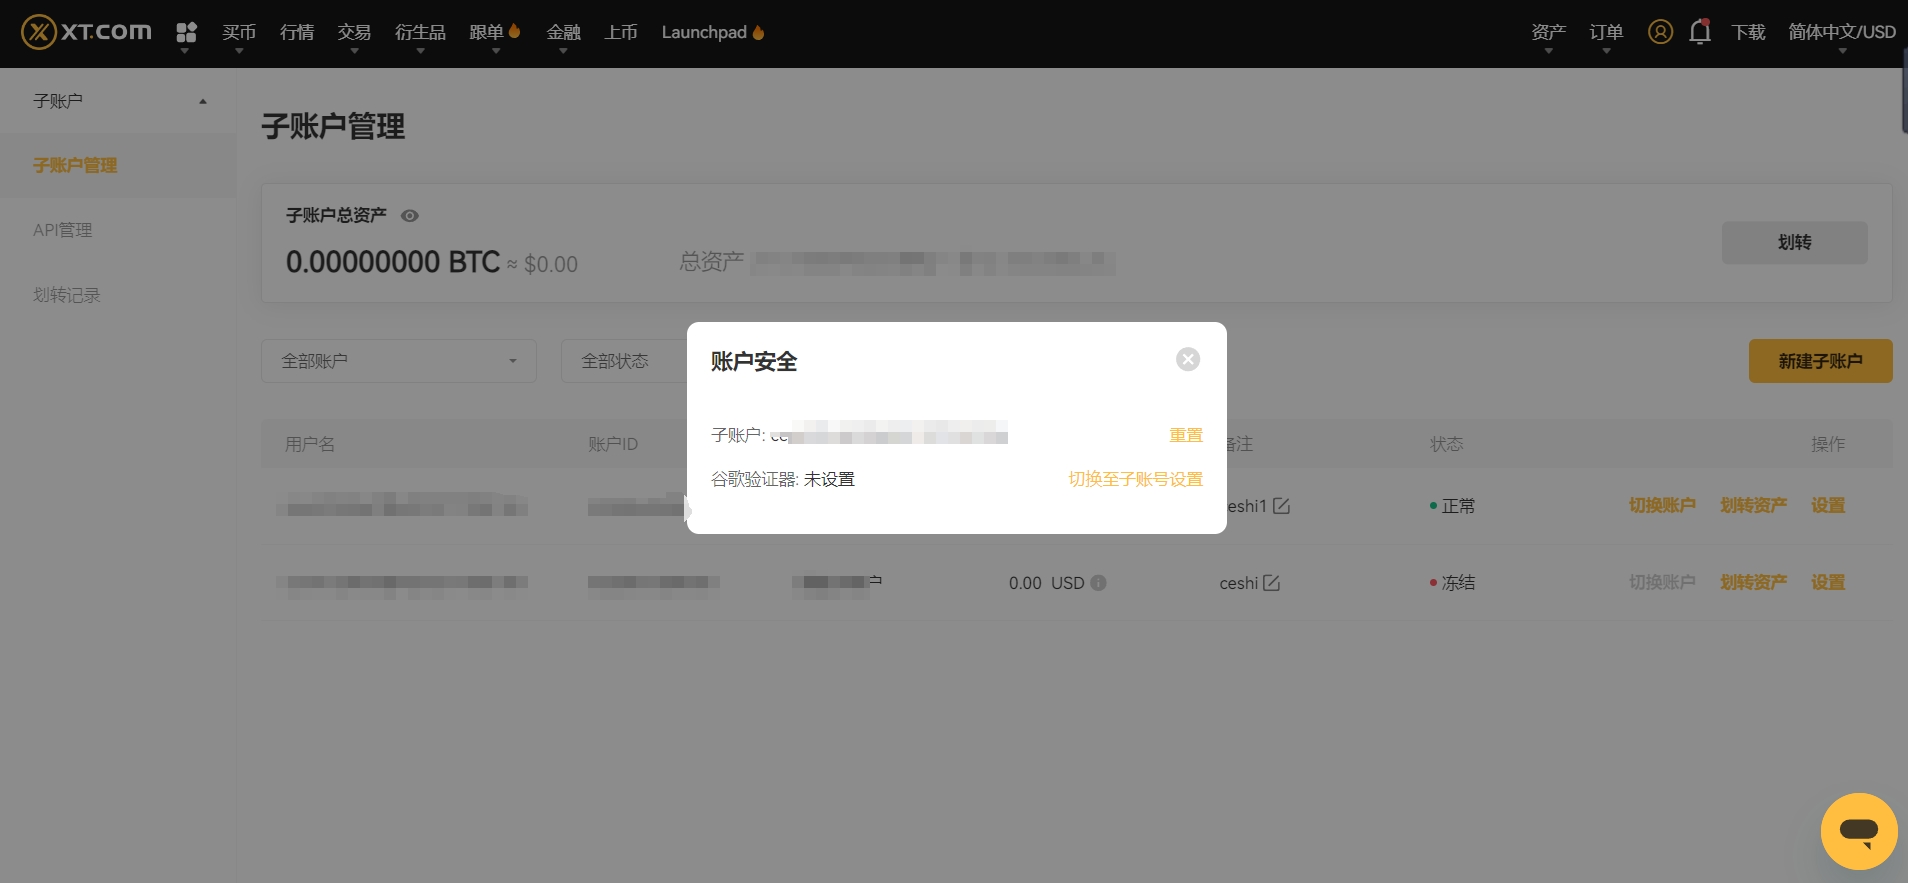Click 重置 in the 账户安全 dialog
The width and height of the screenshot is (1908, 883).
(x=1186, y=435)
